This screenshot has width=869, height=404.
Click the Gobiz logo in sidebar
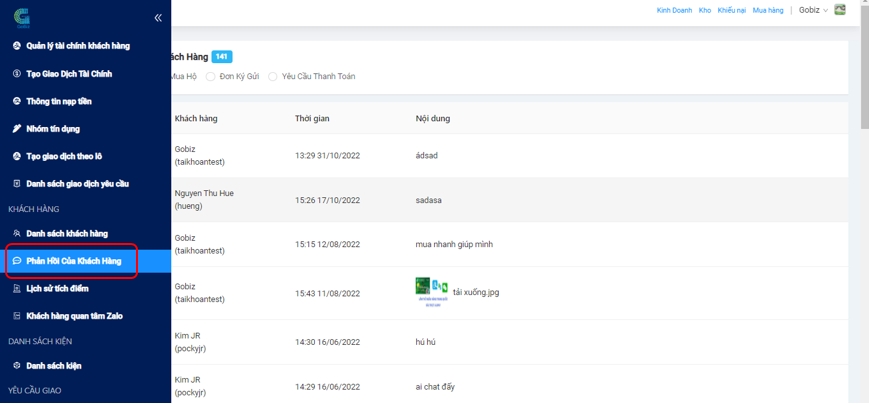tap(22, 17)
